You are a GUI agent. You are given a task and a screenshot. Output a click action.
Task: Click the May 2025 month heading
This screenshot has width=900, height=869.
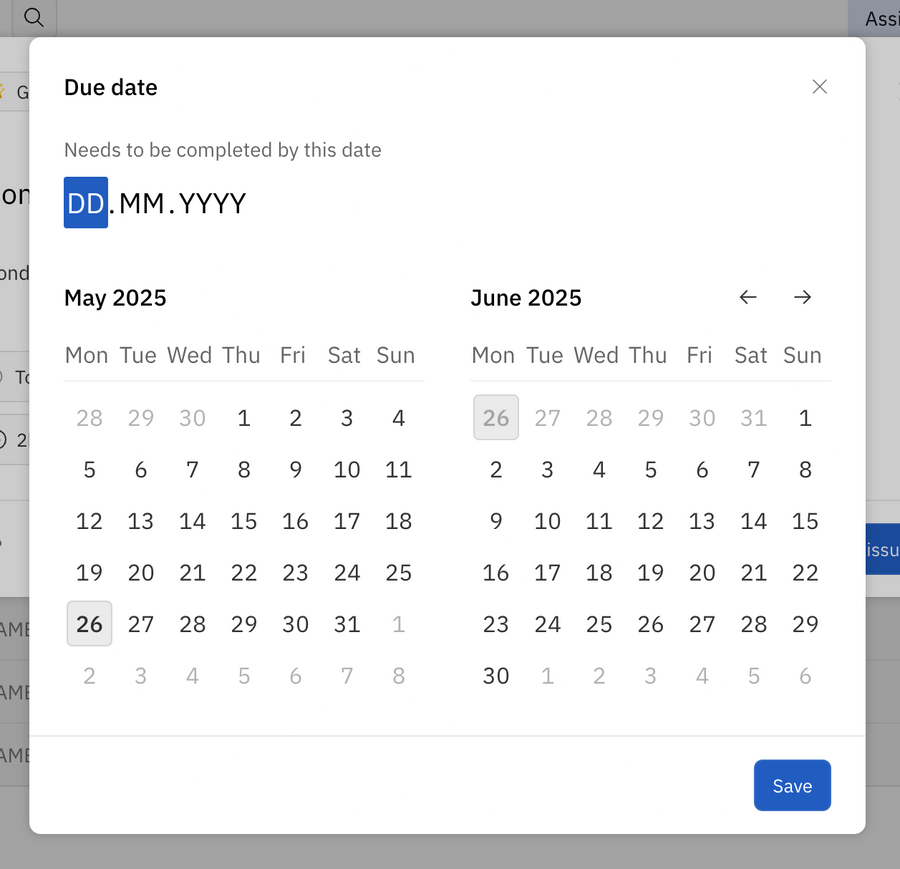(115, 297)
